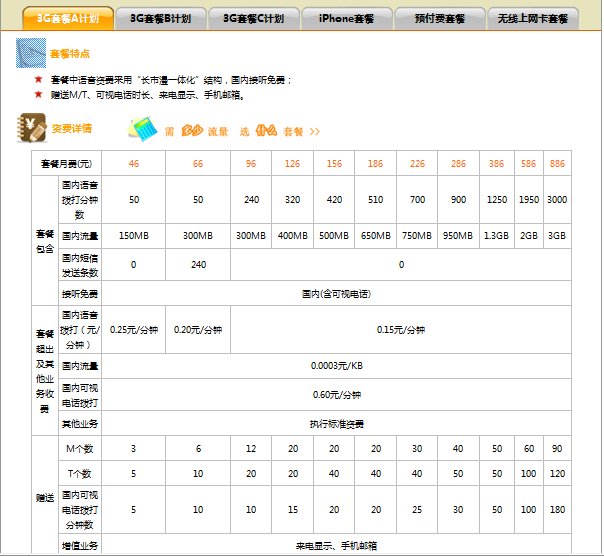Select the 180 video minutes cell
The width and height of the screenshot is (604, 556).
point(557,509)
